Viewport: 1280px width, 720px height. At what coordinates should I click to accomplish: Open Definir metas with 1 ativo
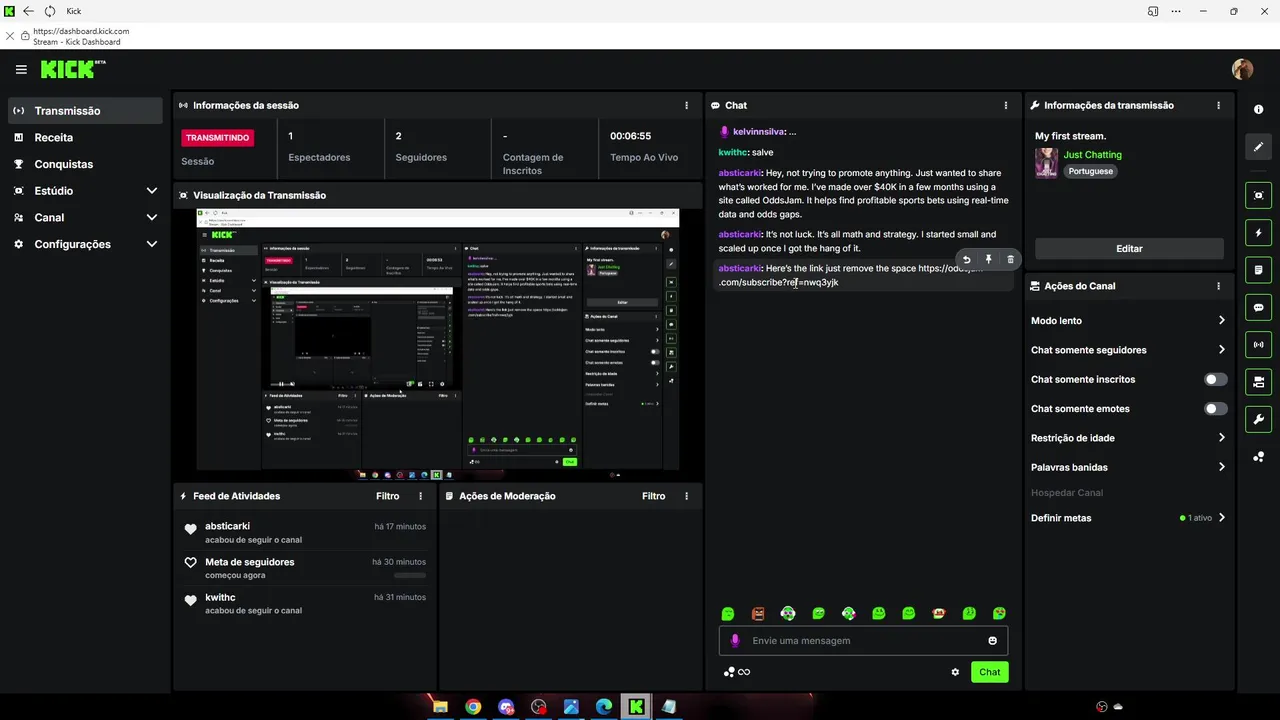coord(1128,518)
